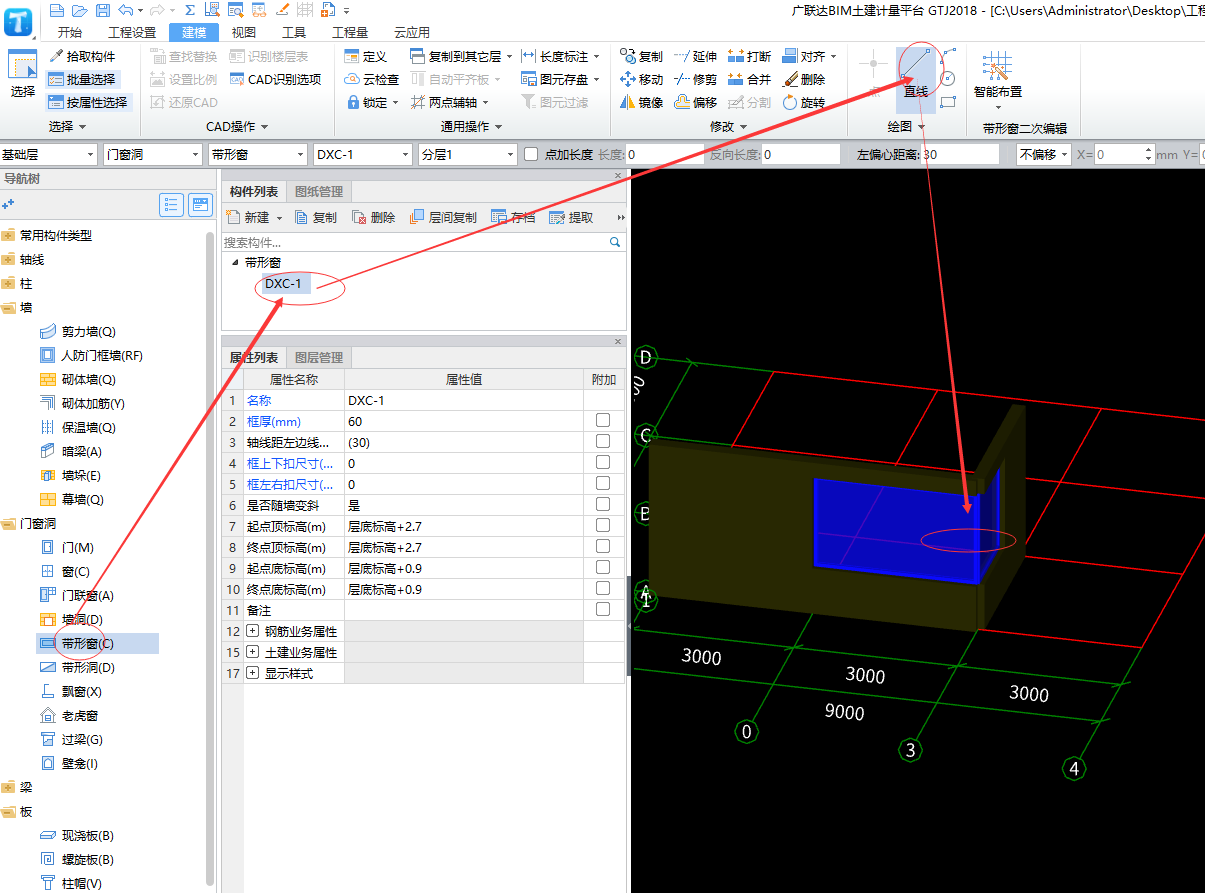
Task: Click 新建 button in component list
Action: coord(255,217)
